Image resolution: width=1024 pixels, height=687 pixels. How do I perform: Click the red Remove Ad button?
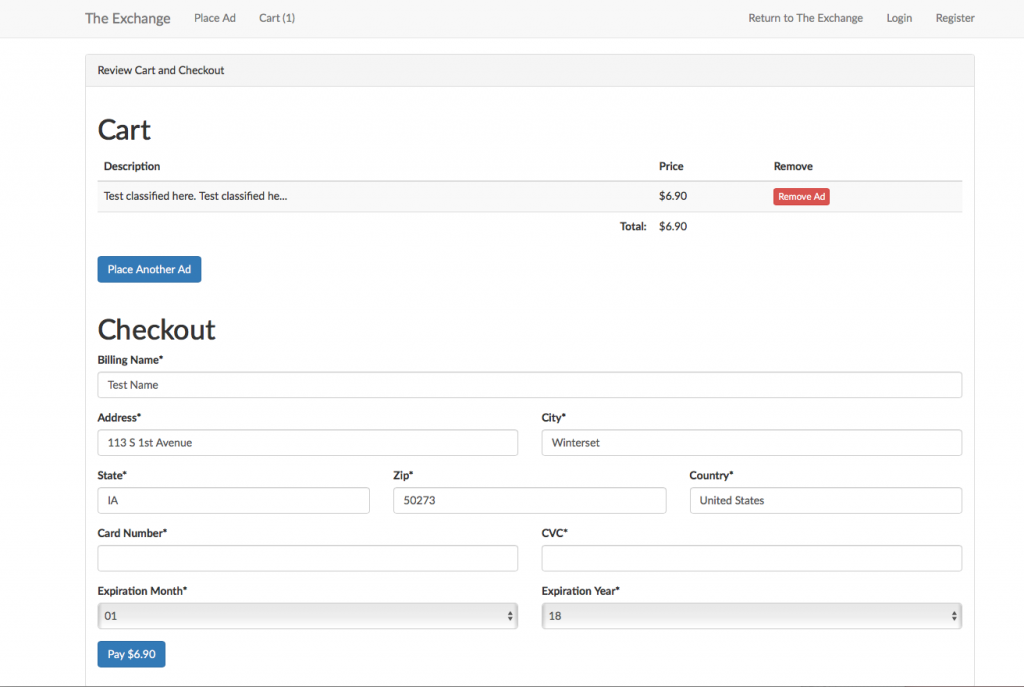pos(801,197)
